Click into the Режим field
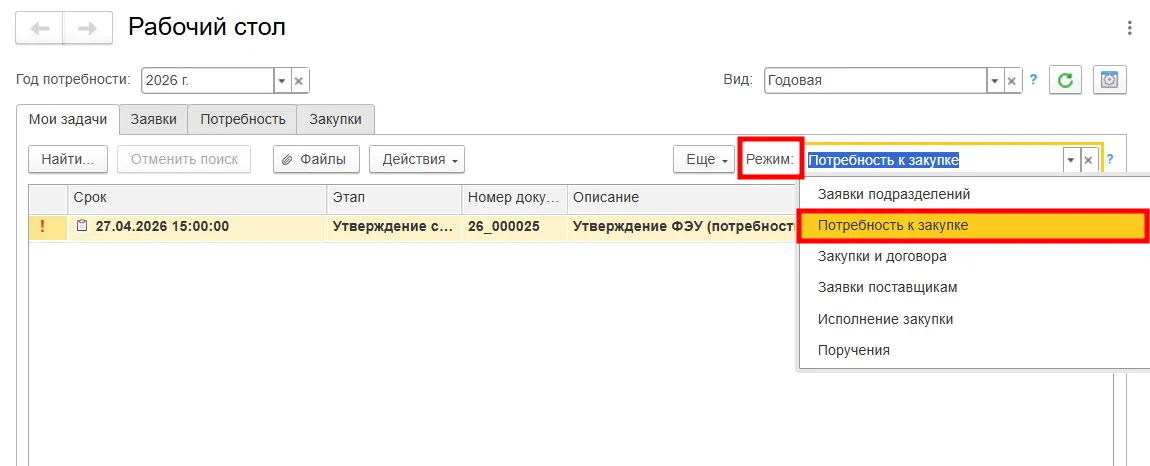This screenshot has width=1150, height=466. click(x=934, y=159)
